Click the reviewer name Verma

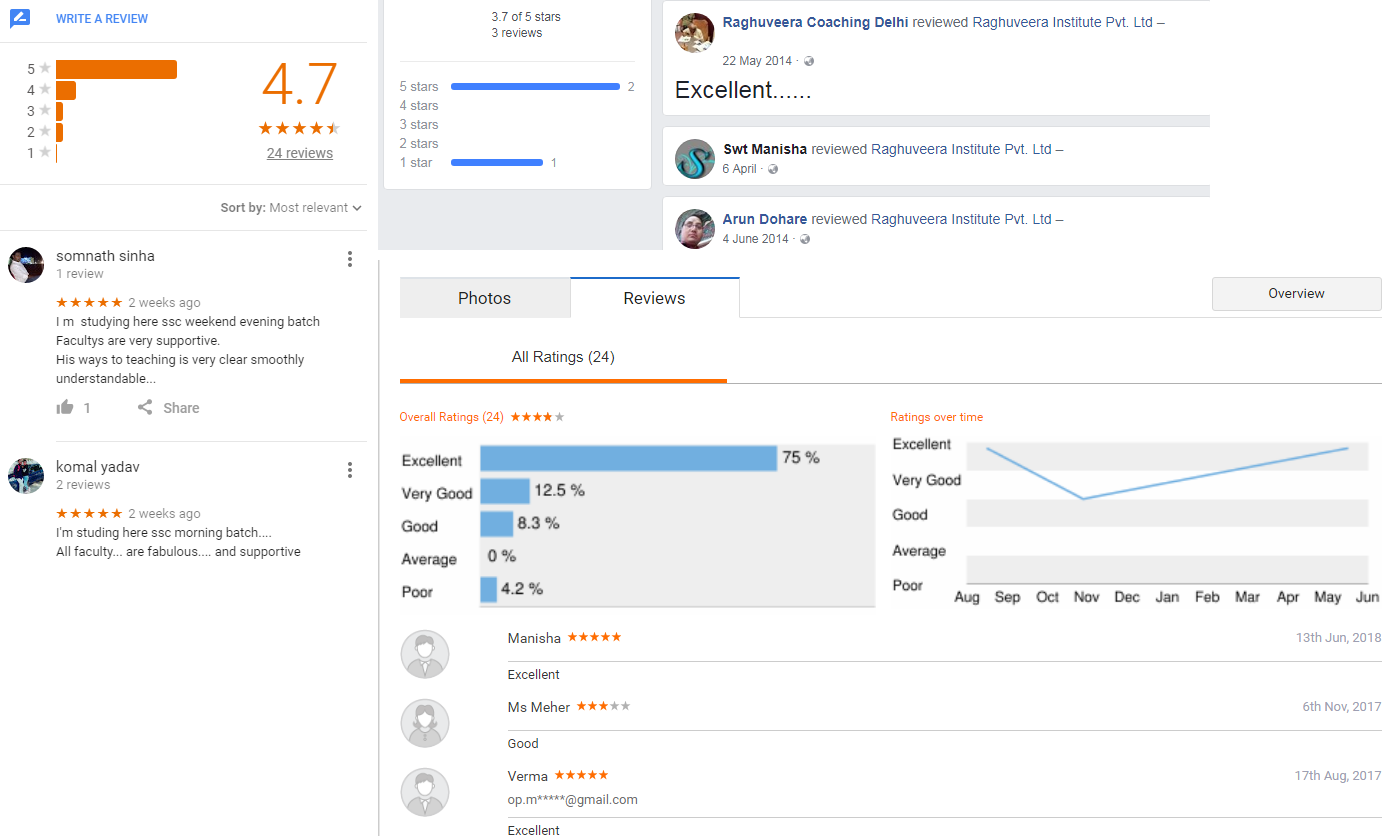coord(528,776)
